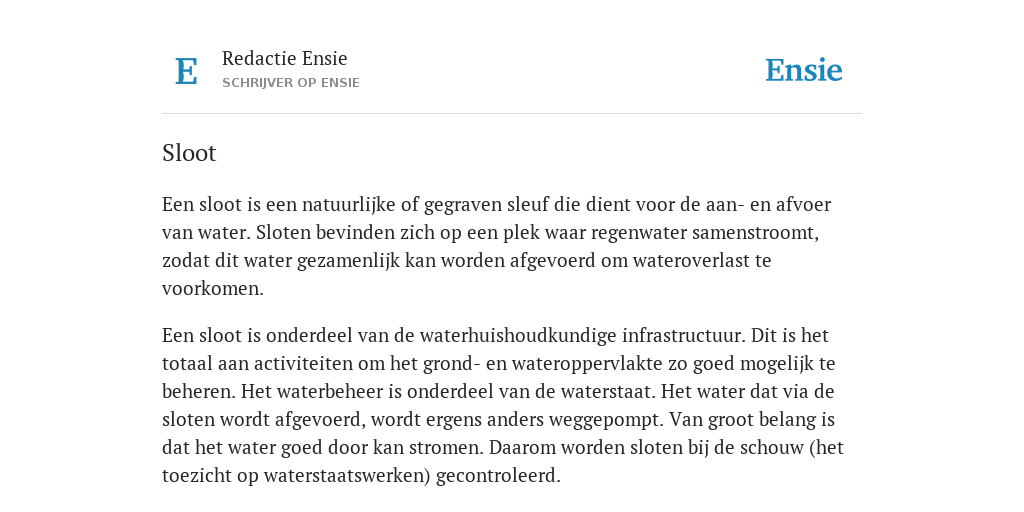The height and width of the screenshot is (512, 1024).
Task: Click the word 'voorkomen.' ending first paragraph
Action: (213, 289)
